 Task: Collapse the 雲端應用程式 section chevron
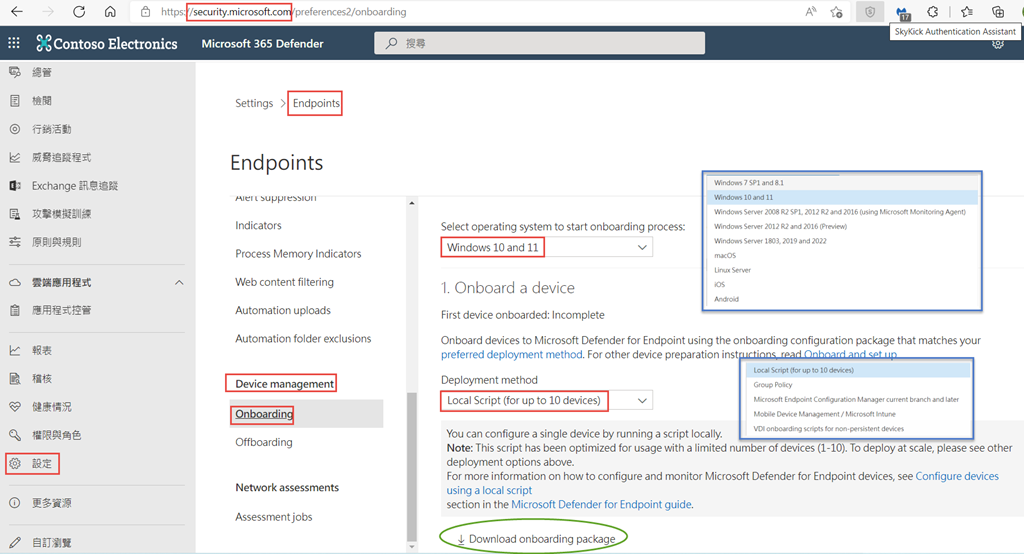(179, 283)
